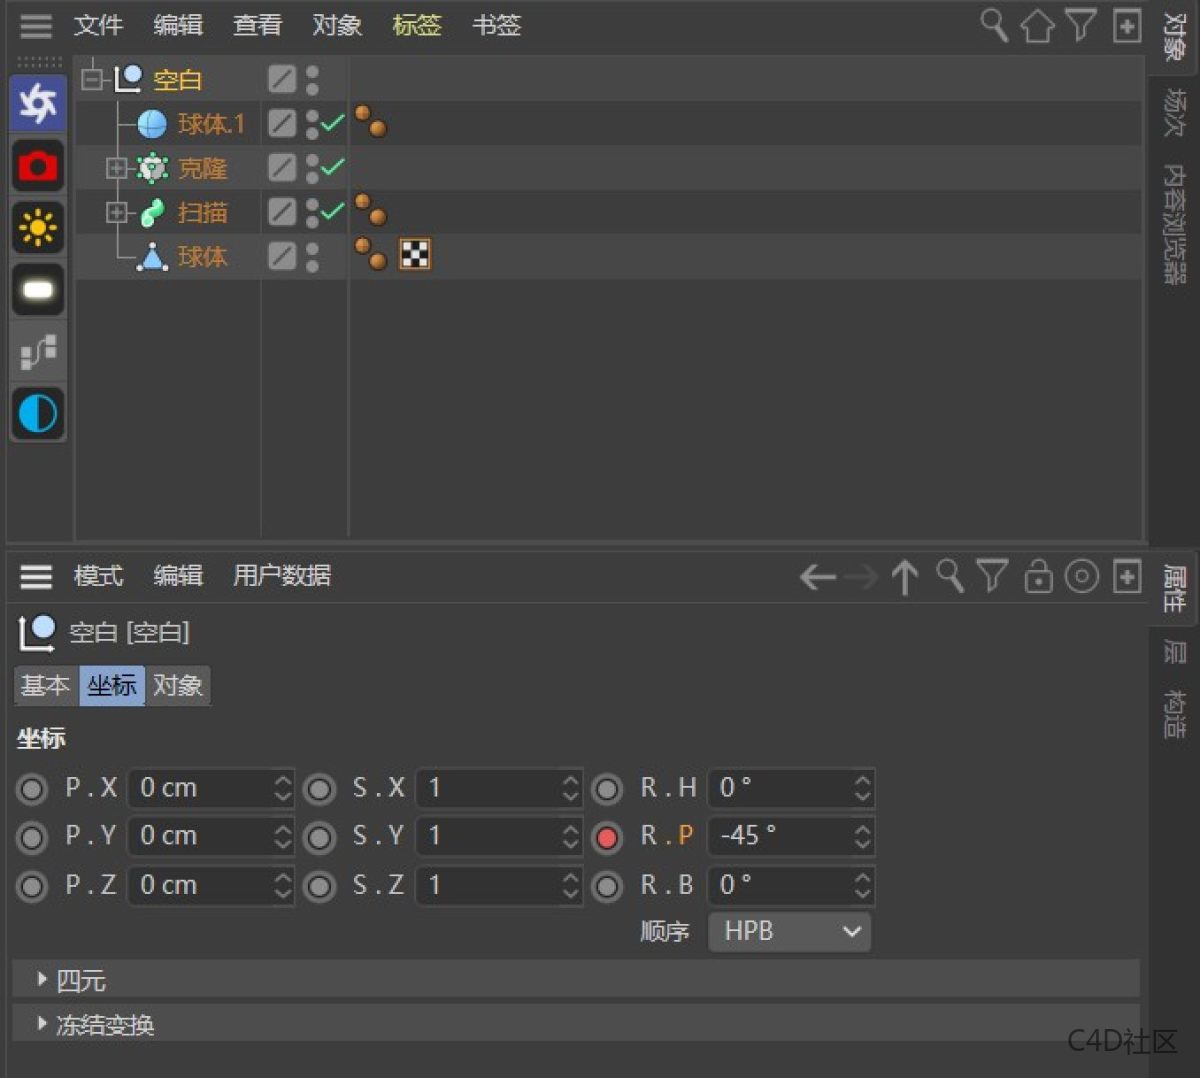Click the half-circle blue material icon
Viewport: 1200px width, 1078px height.
[x=38, y=413]
